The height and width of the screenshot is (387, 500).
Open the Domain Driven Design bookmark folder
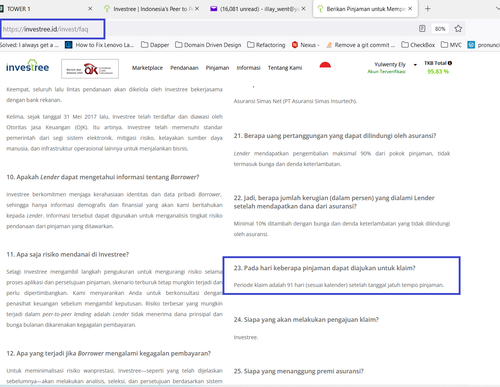tap(208, 45)
